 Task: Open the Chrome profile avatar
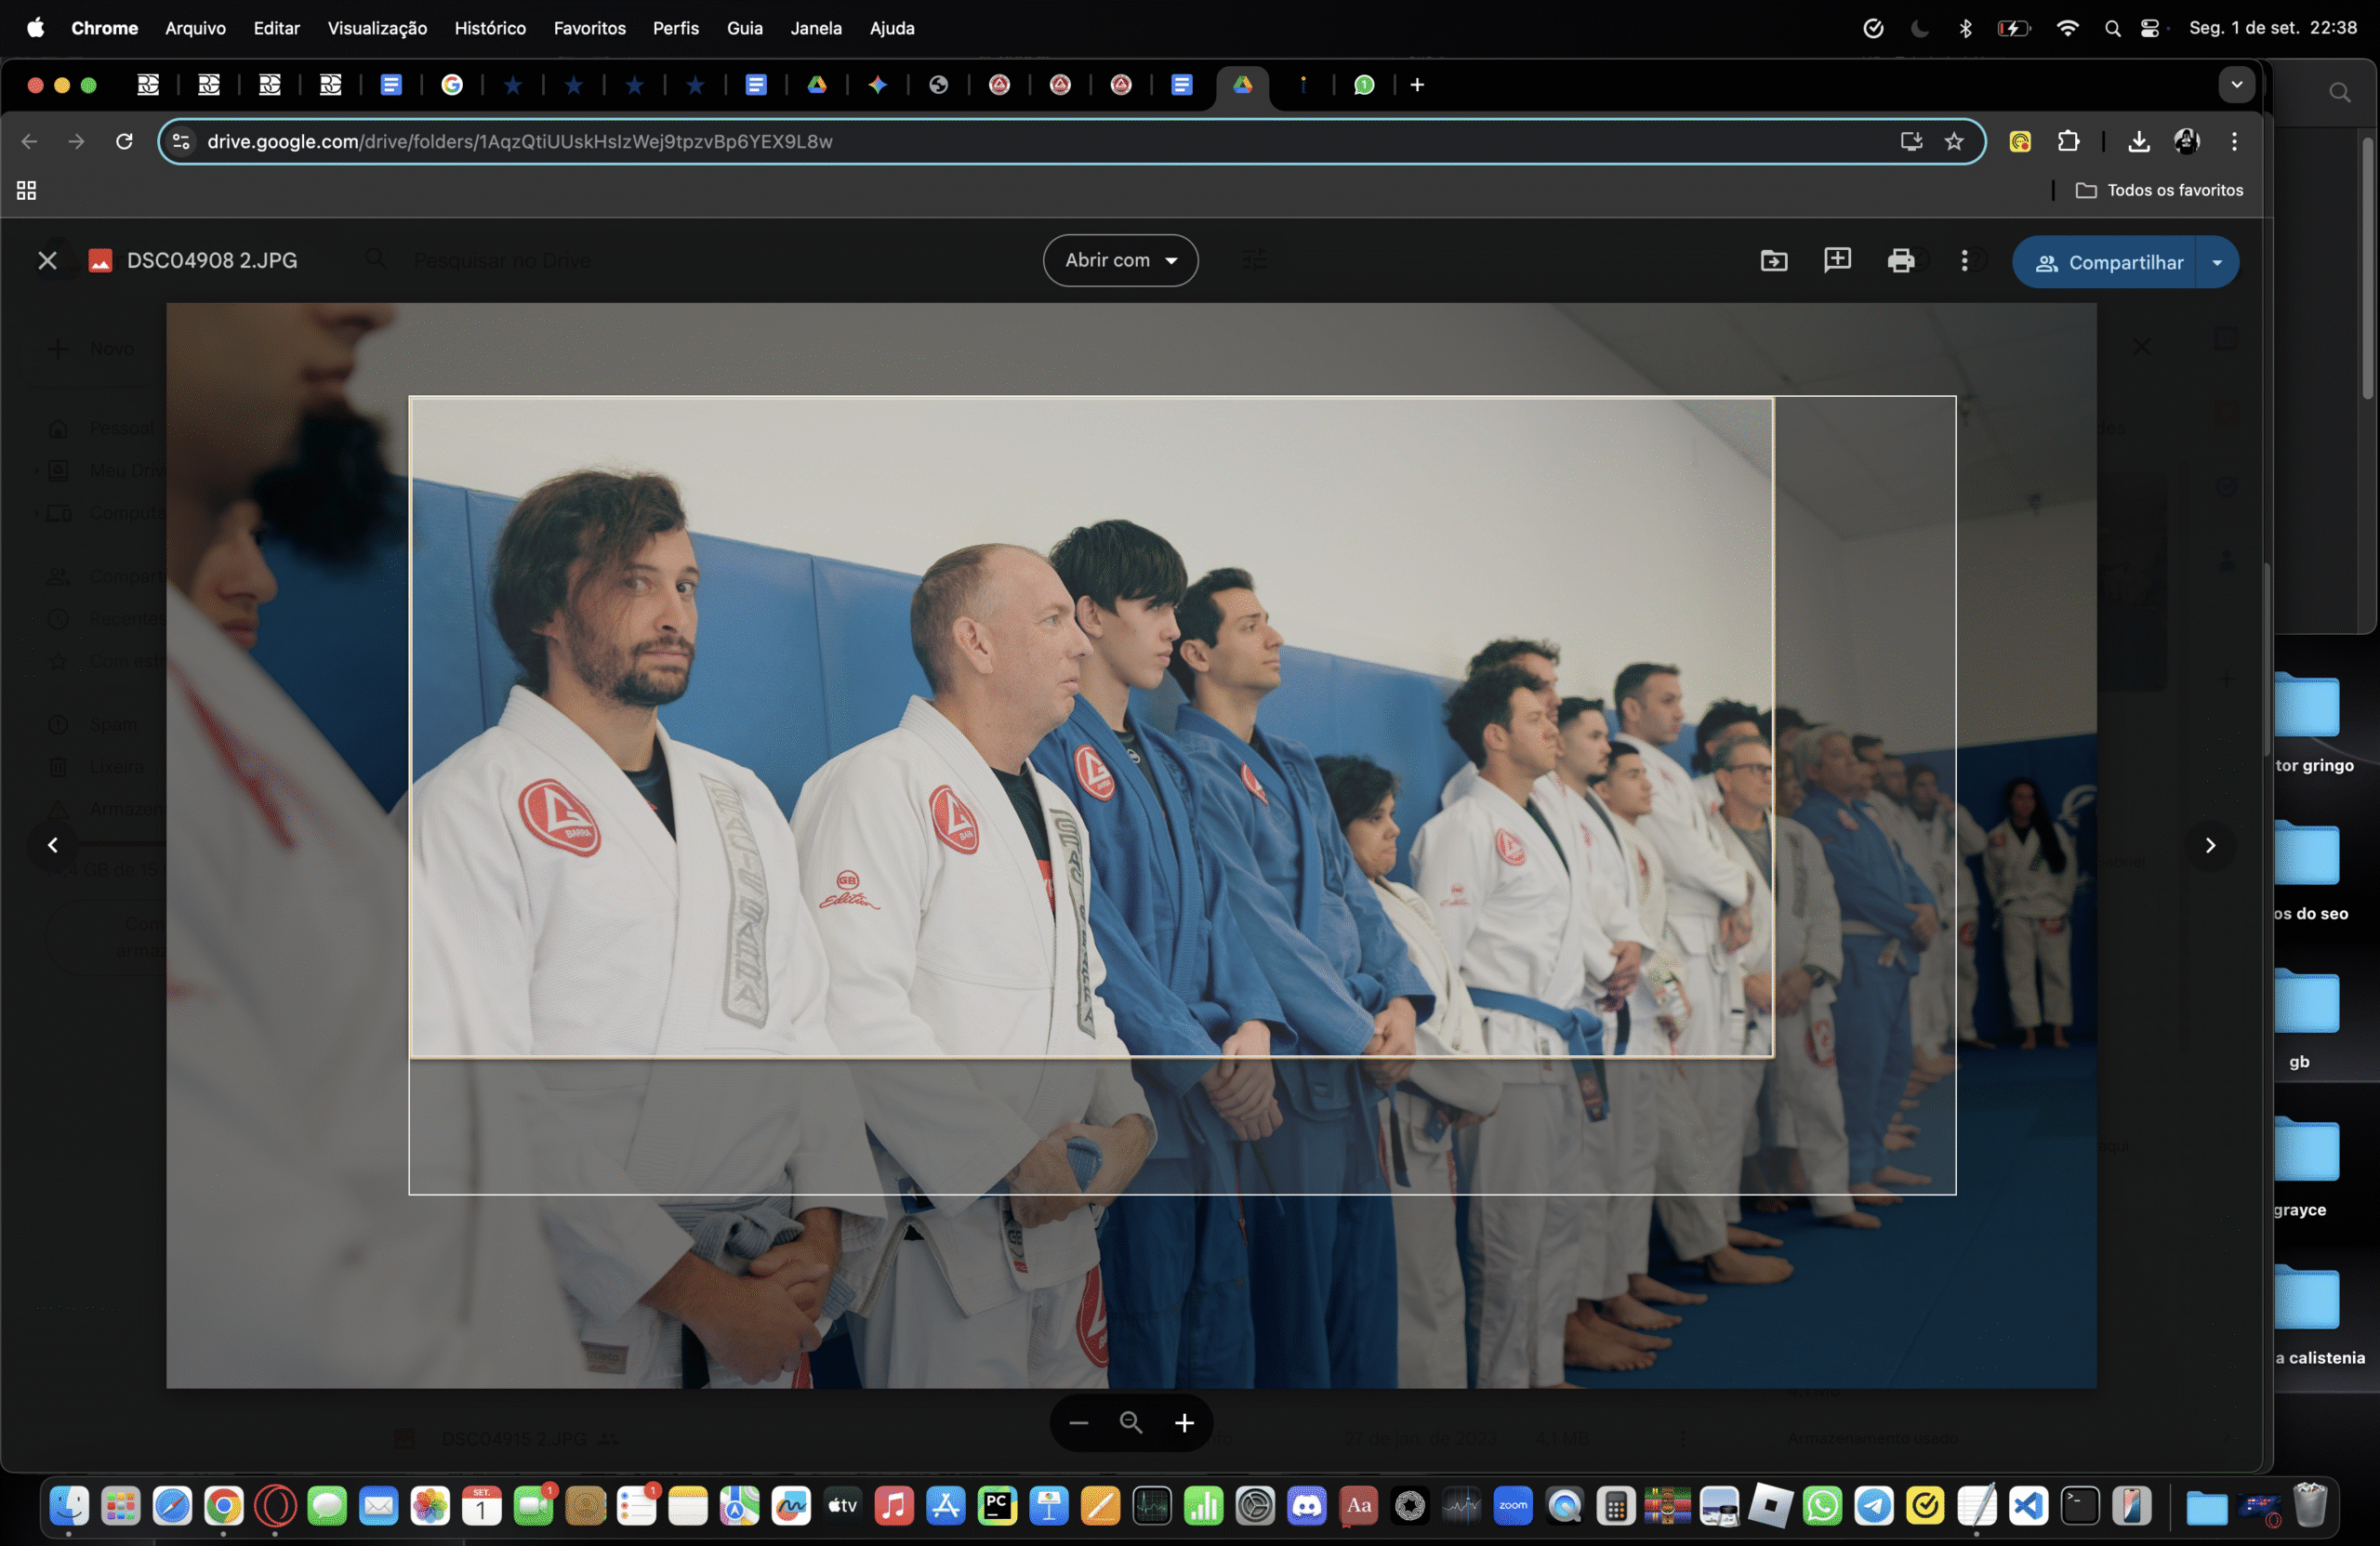point(2187,141)
